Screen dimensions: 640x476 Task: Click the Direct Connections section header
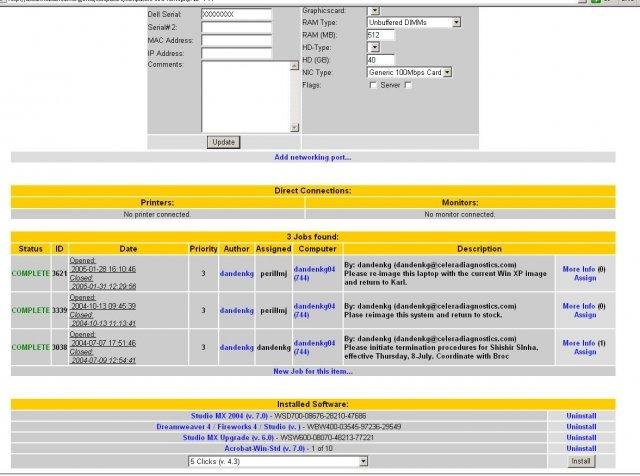313,191
